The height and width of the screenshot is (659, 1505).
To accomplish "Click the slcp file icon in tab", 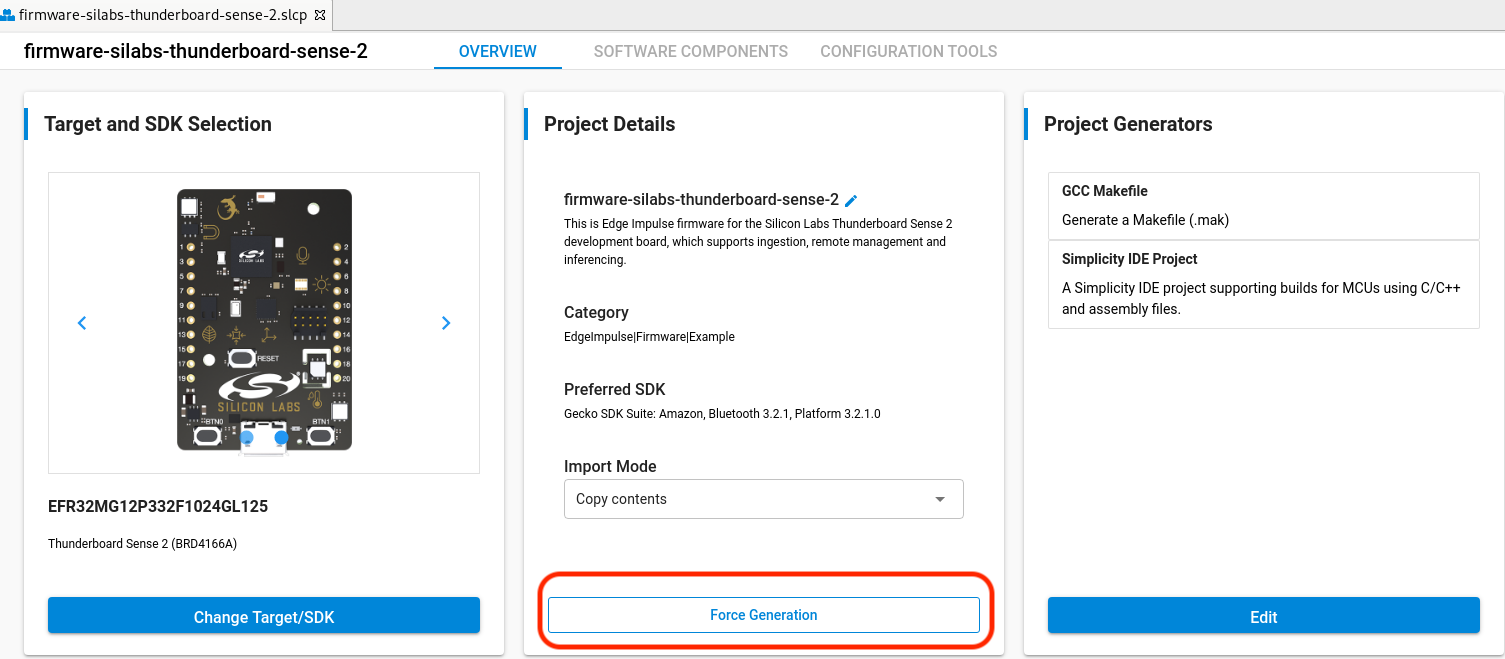I will pyautogui.click(x=8, y=15).
